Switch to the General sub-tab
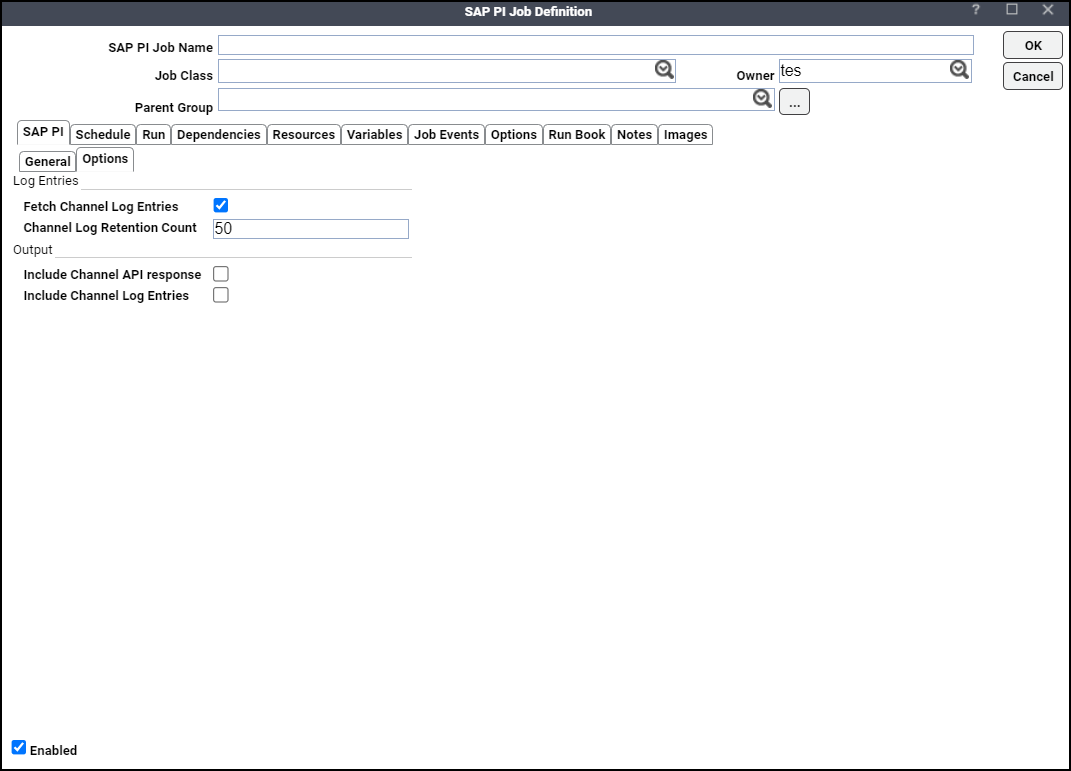The height and width of the screenshot is (771, 1071). pos(48,161)
